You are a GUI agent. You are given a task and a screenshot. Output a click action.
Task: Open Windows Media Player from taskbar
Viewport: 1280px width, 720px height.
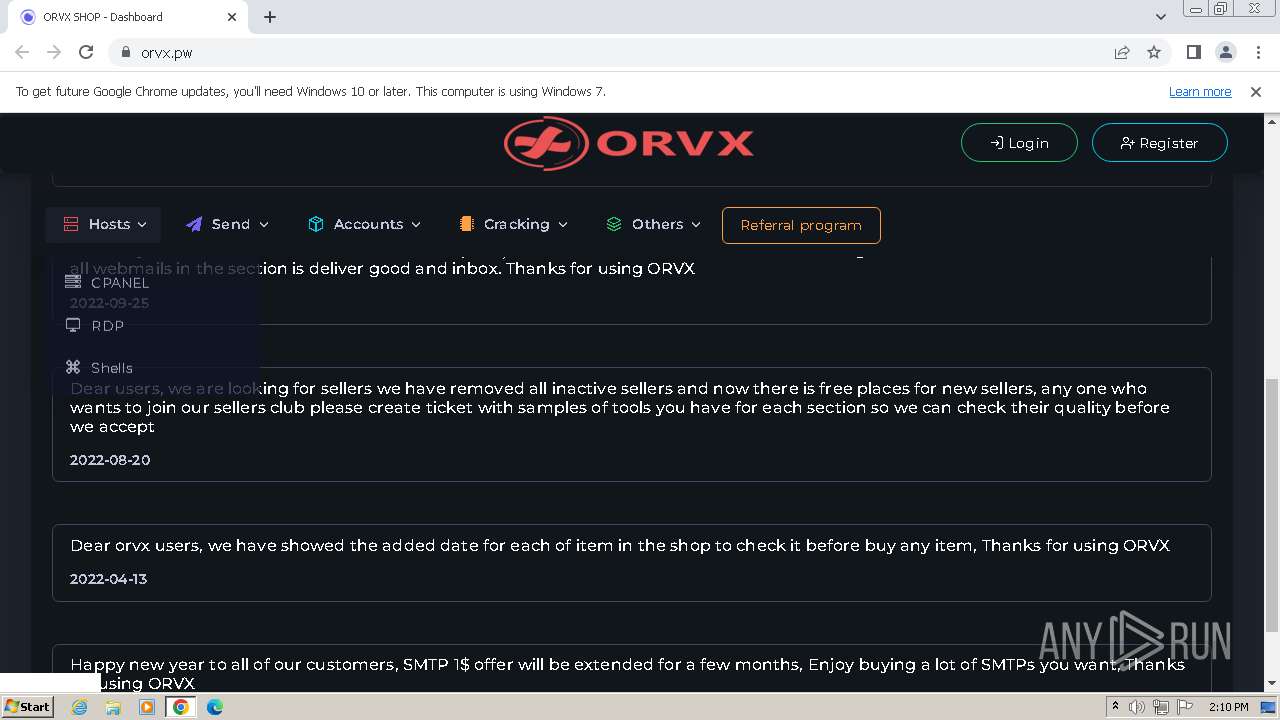147,707
